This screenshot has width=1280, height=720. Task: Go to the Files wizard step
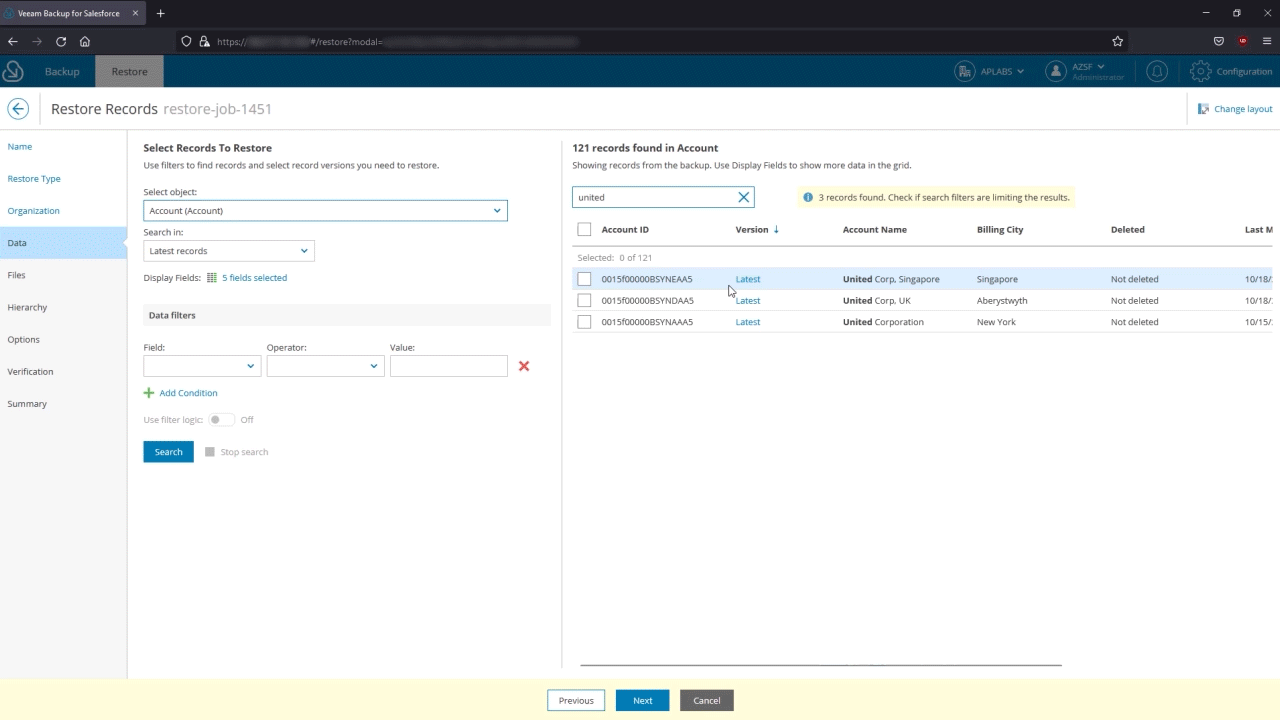coord(16,275)
